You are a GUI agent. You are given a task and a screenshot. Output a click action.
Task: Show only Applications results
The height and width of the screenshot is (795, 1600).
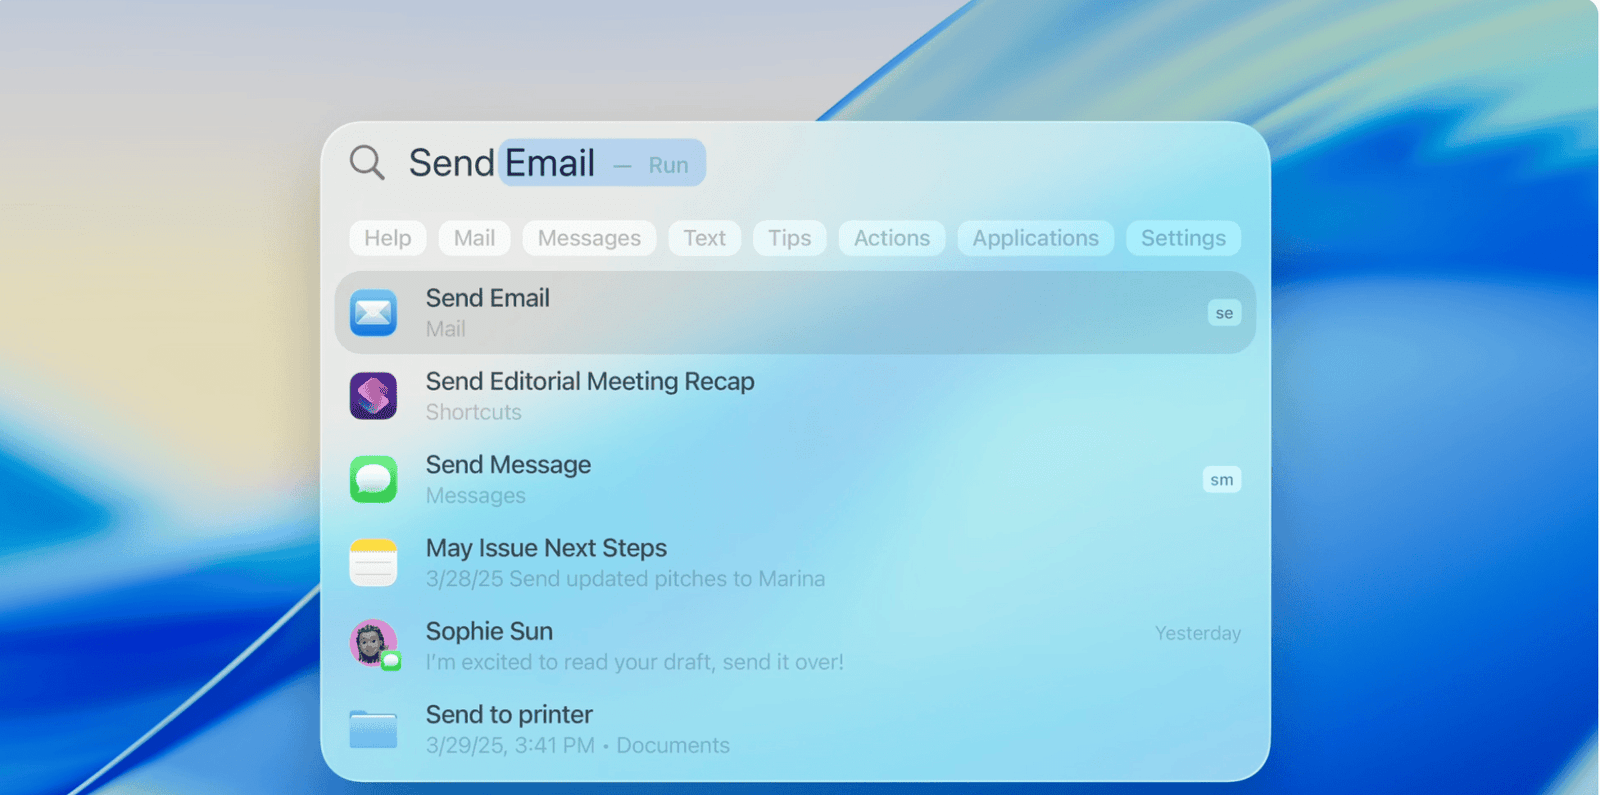click(x=1035, y=238)
